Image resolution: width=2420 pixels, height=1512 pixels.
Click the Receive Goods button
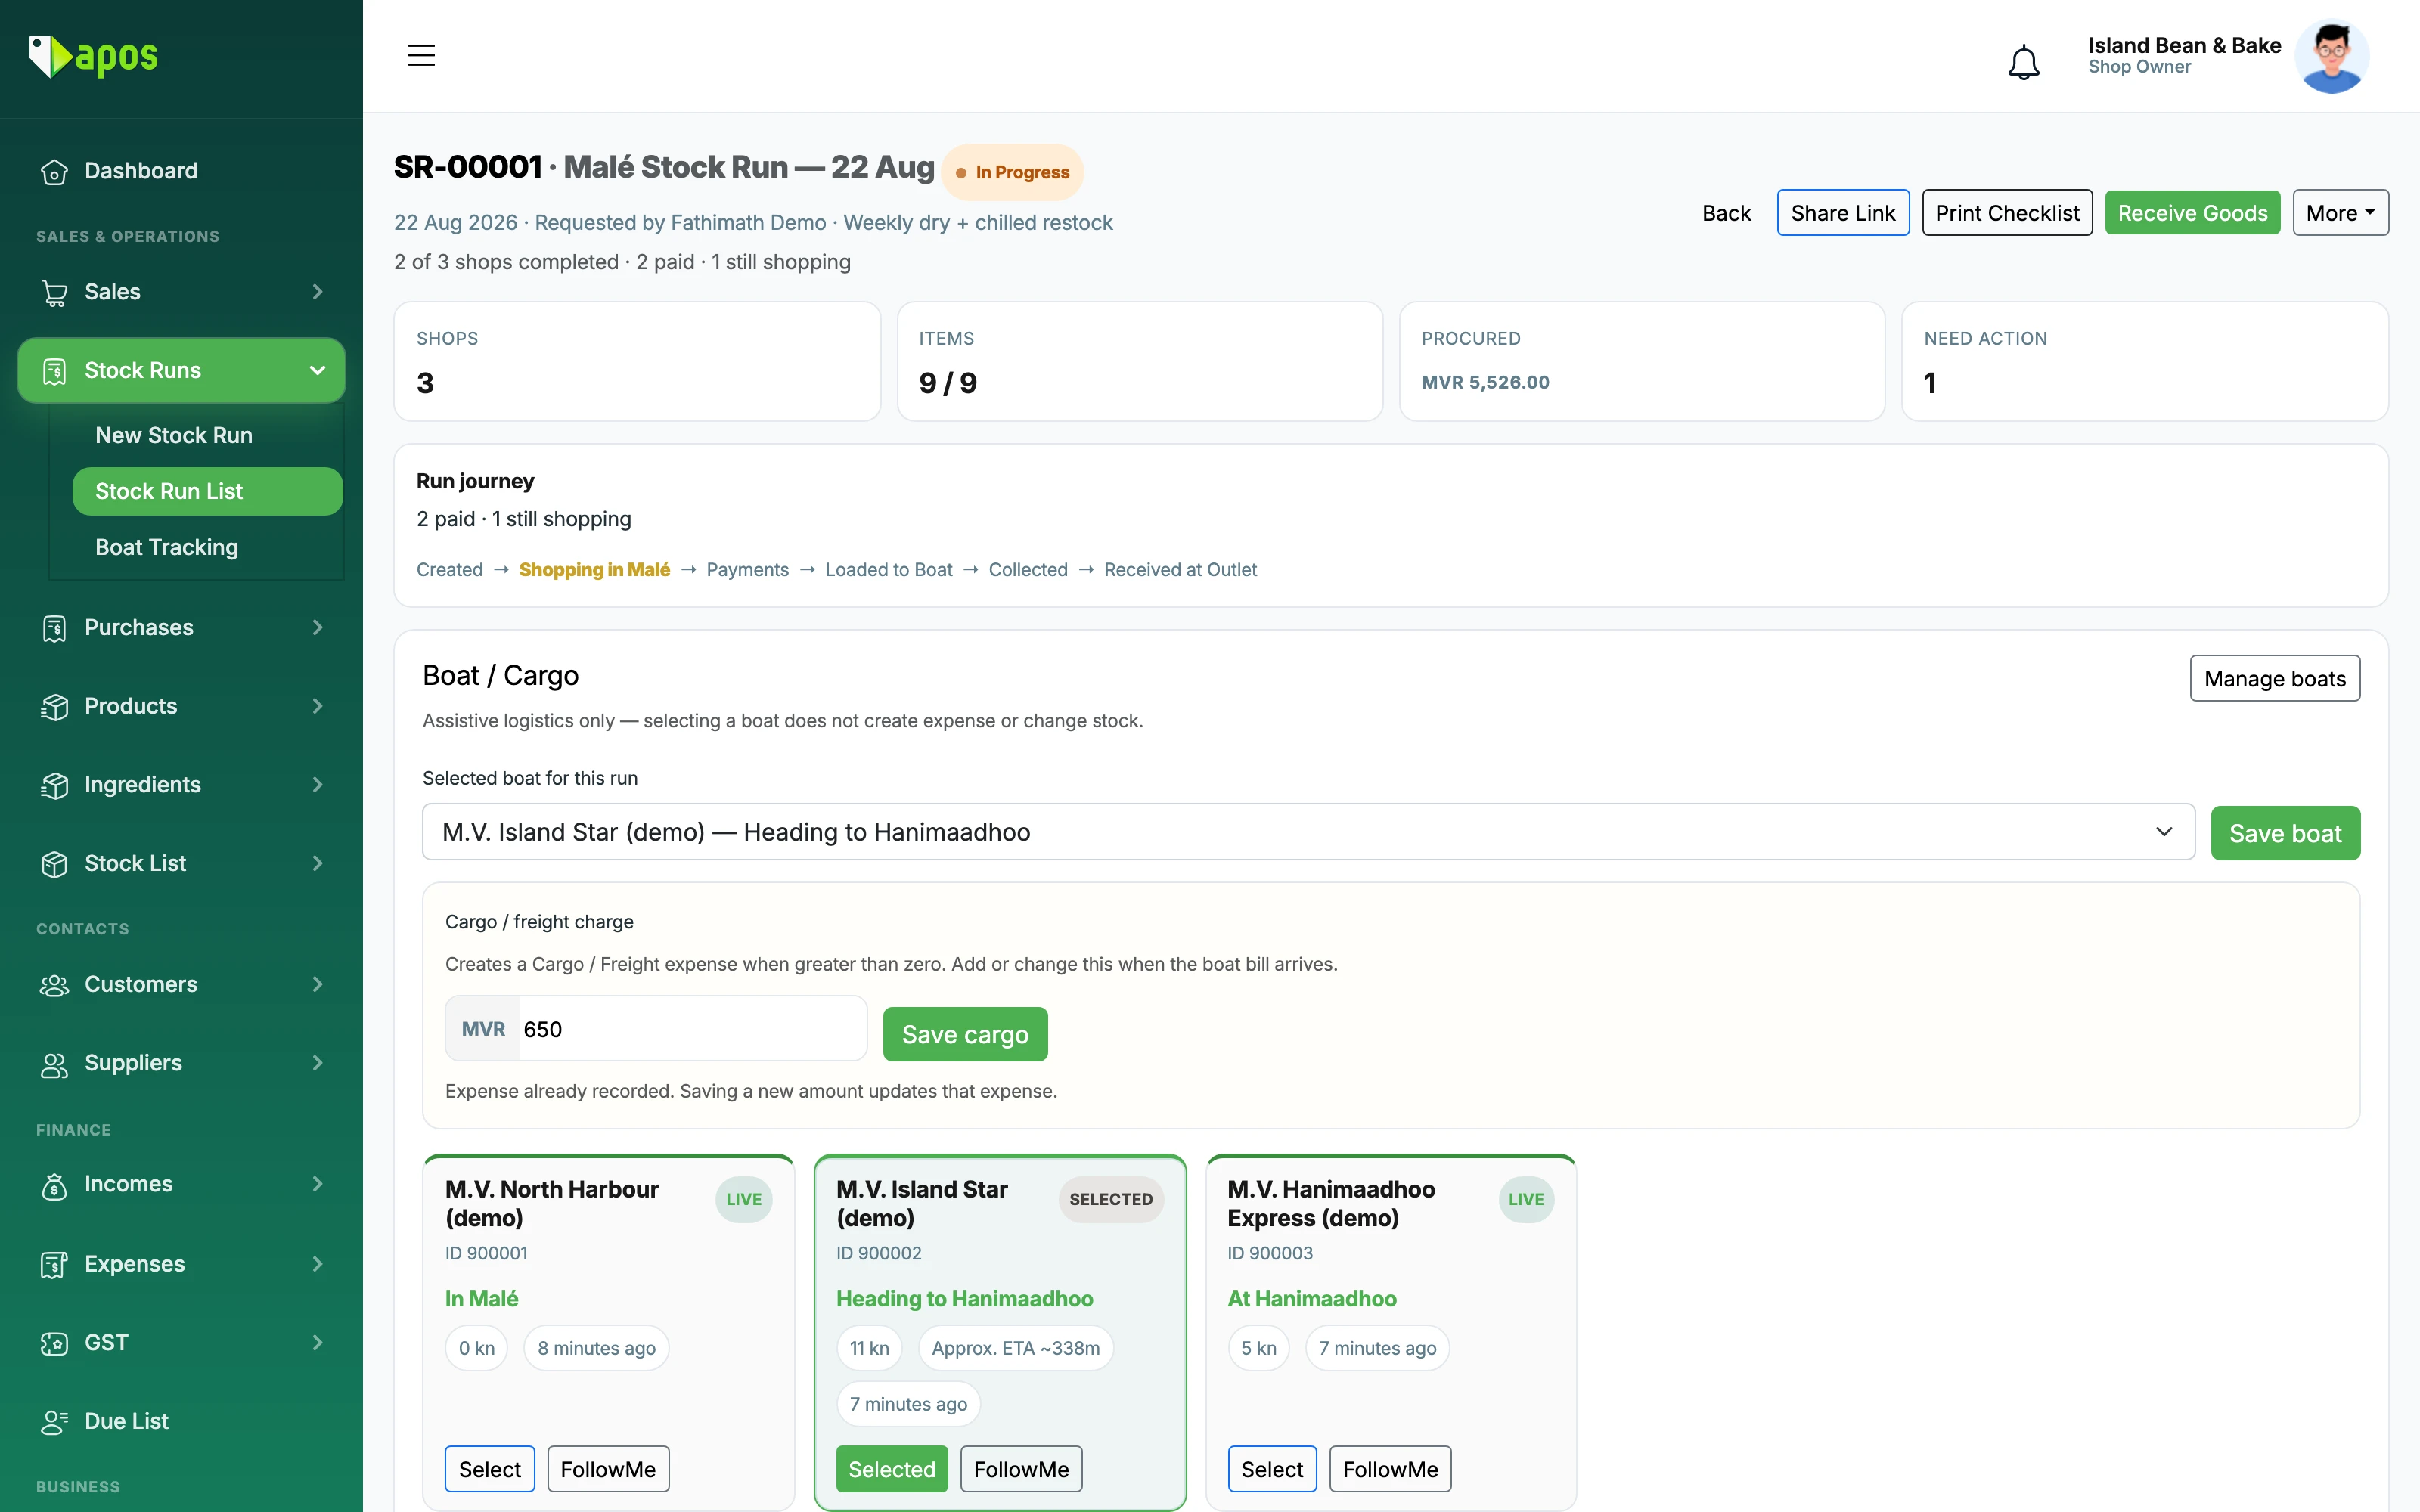point(2192,213)
